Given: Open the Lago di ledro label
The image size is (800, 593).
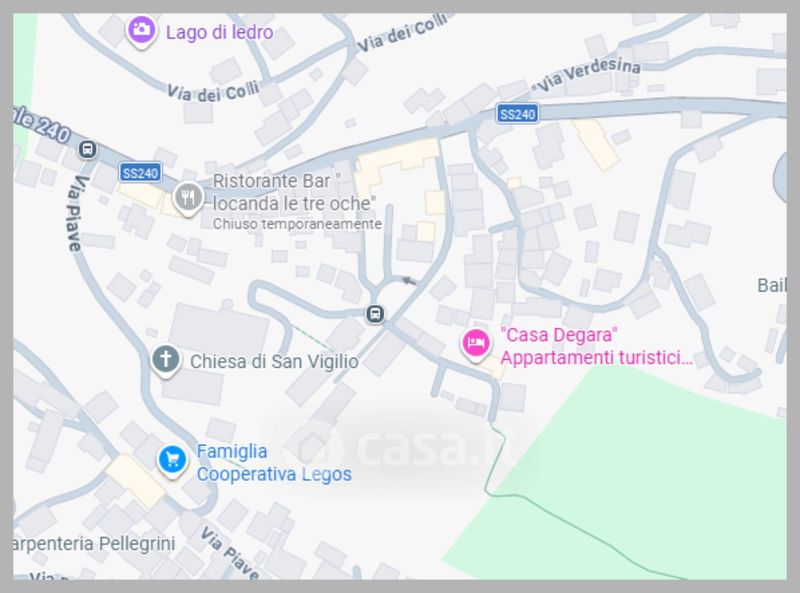Looking at the screenshot, I should point(219,32).
